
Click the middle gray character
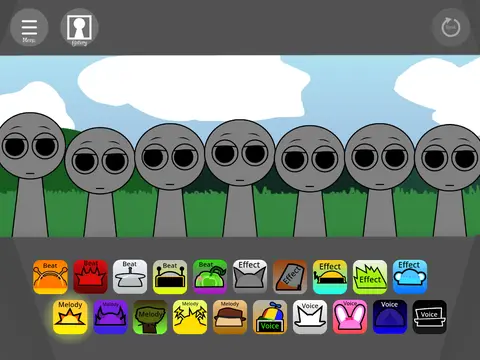(240, 178)
